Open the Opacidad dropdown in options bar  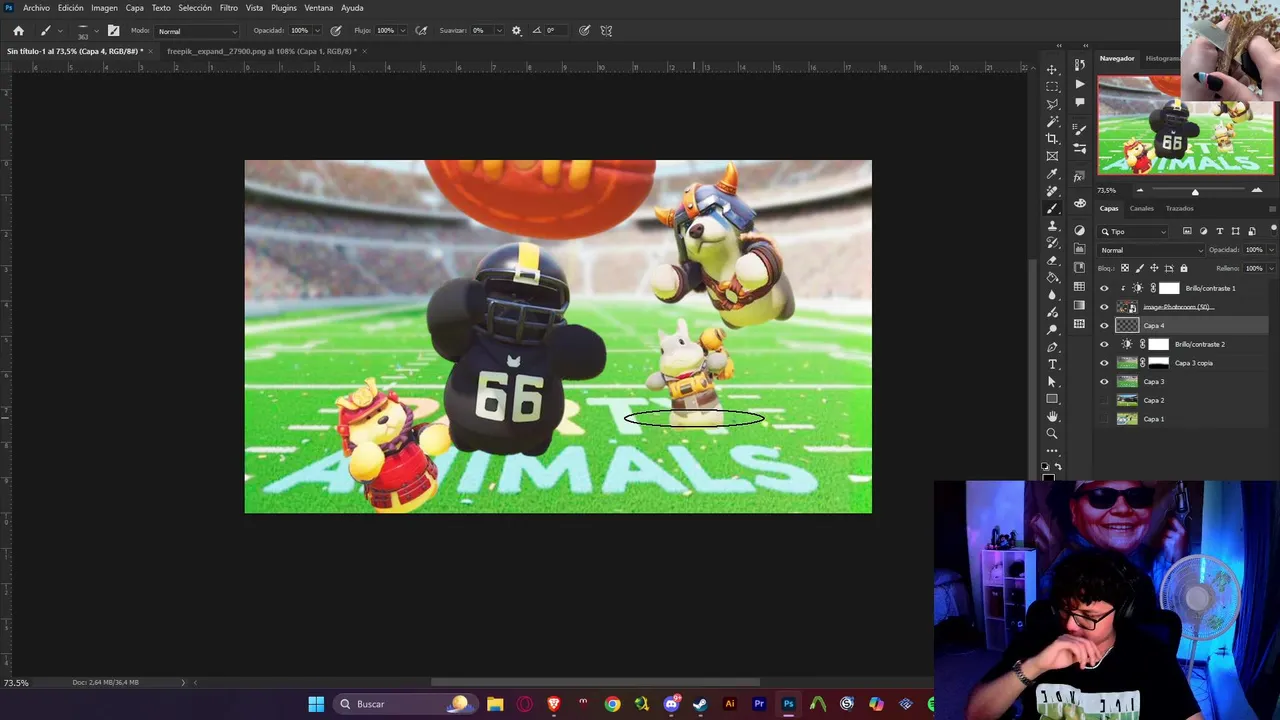pyautogui.click(x=318, y=31)
